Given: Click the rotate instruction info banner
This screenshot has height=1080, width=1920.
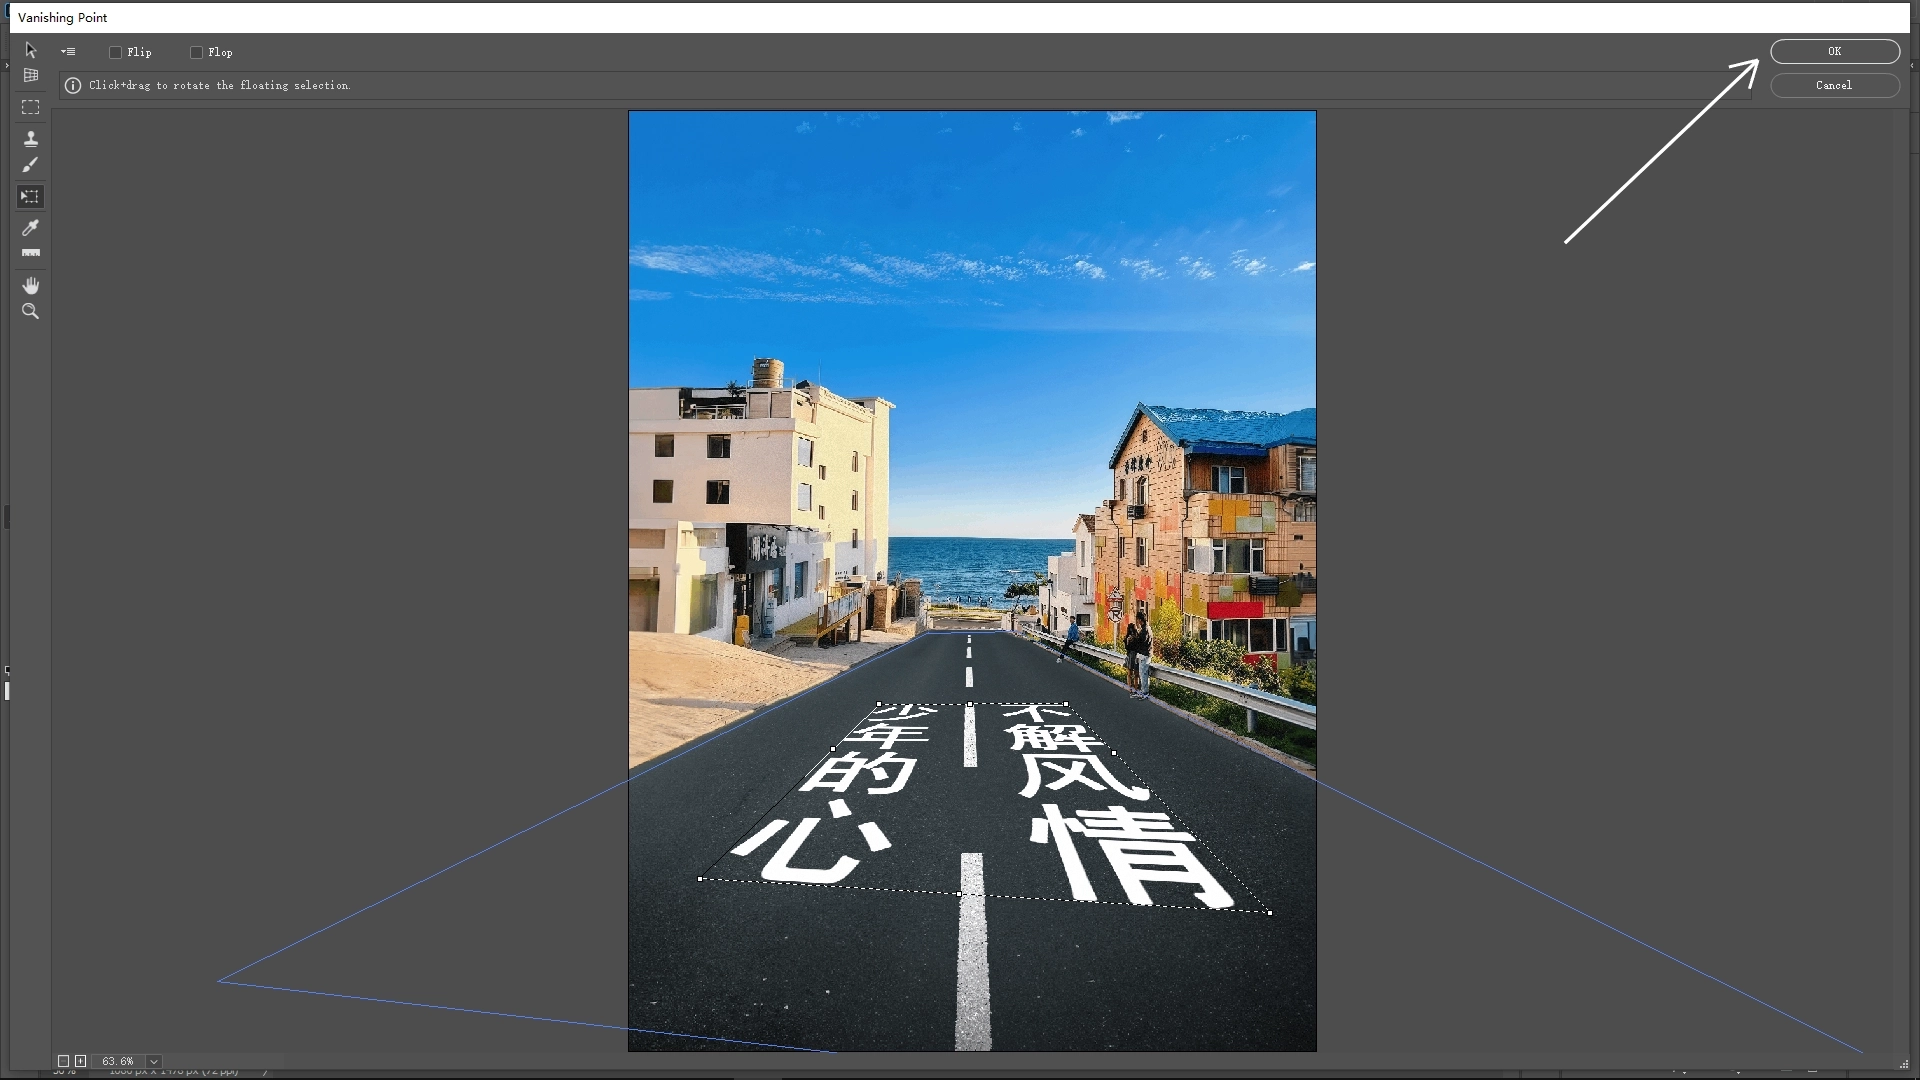Looking at the screenshot, I should point(219,86).
